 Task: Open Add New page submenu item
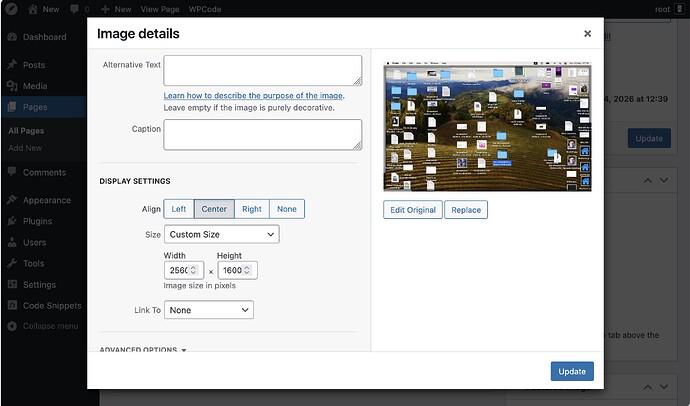click(x=25, y=148)
